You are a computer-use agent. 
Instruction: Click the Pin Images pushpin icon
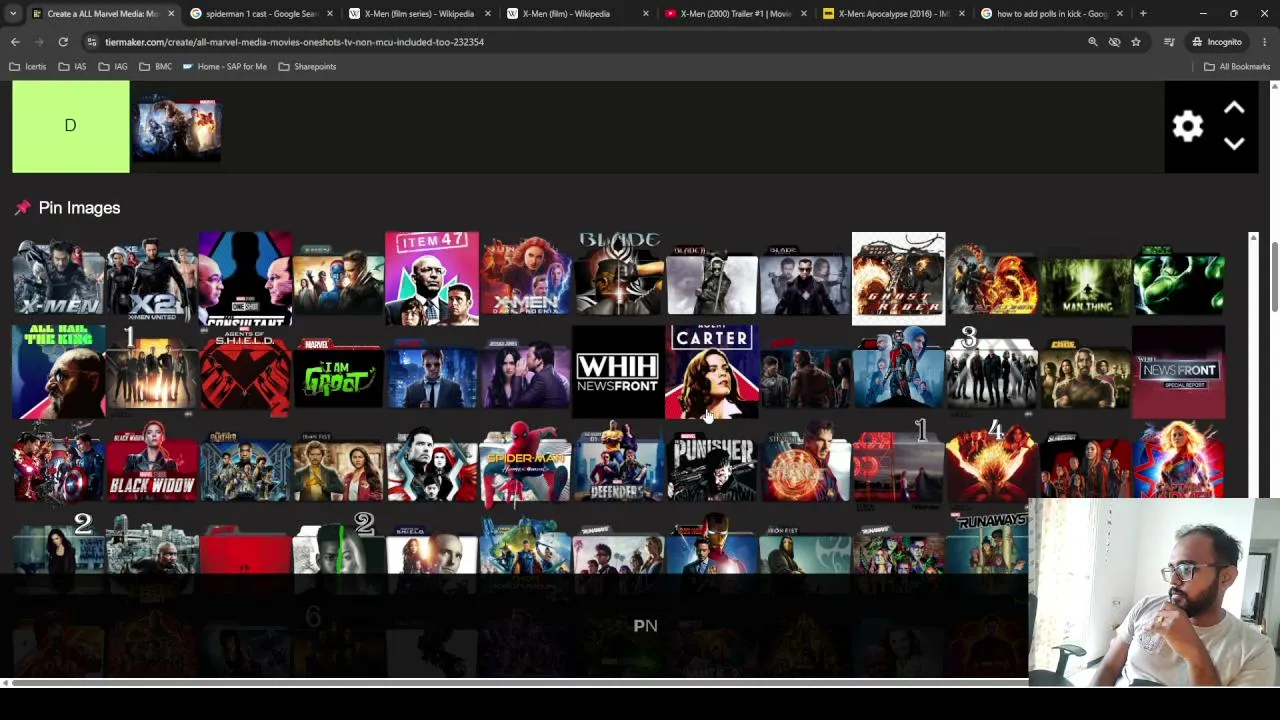click(22, 208)
